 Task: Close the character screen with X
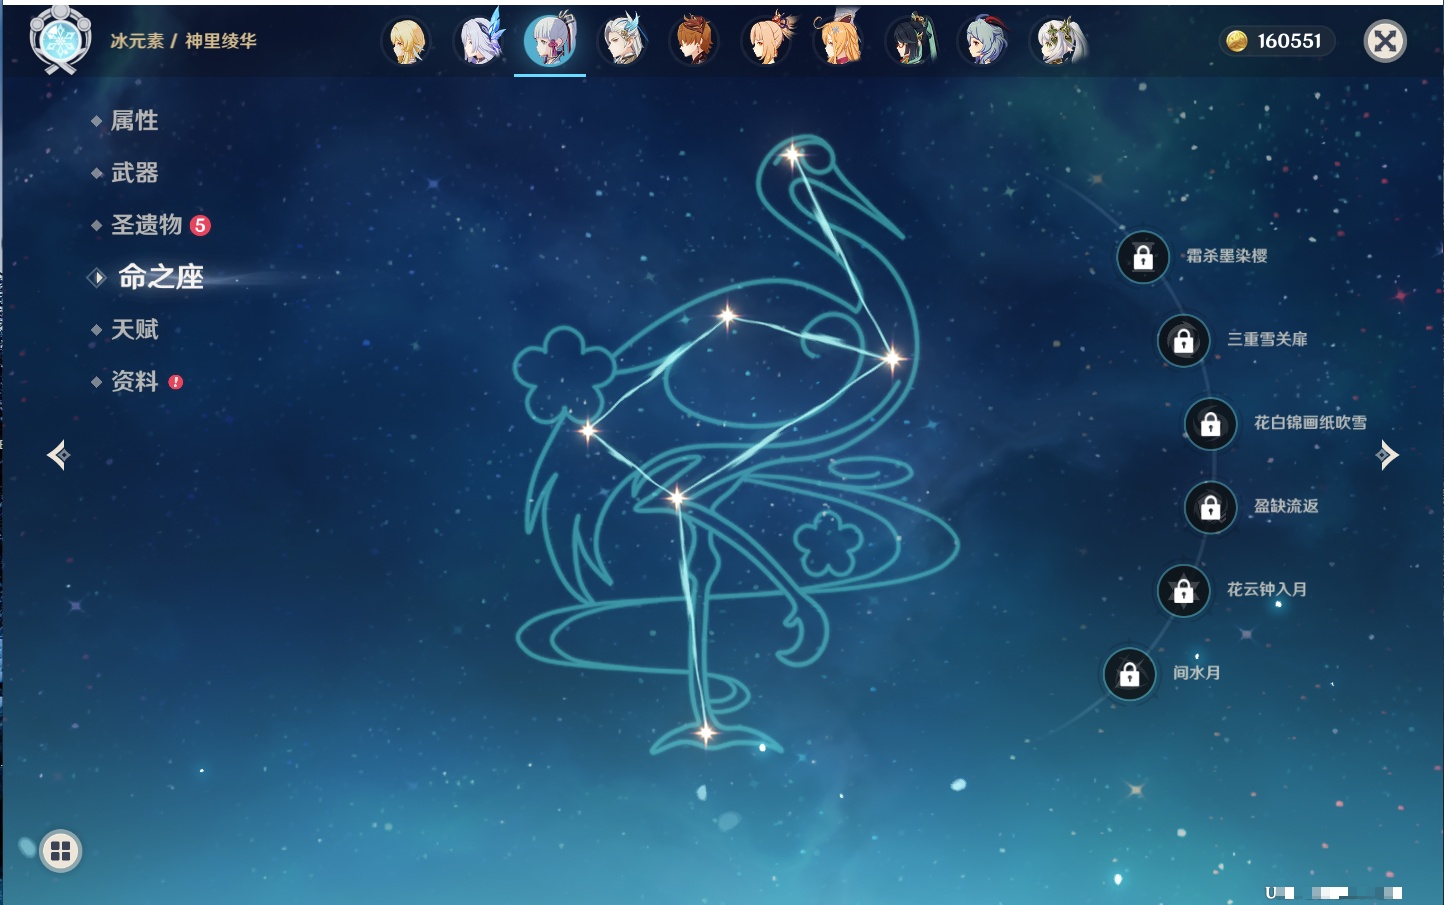1385,41
